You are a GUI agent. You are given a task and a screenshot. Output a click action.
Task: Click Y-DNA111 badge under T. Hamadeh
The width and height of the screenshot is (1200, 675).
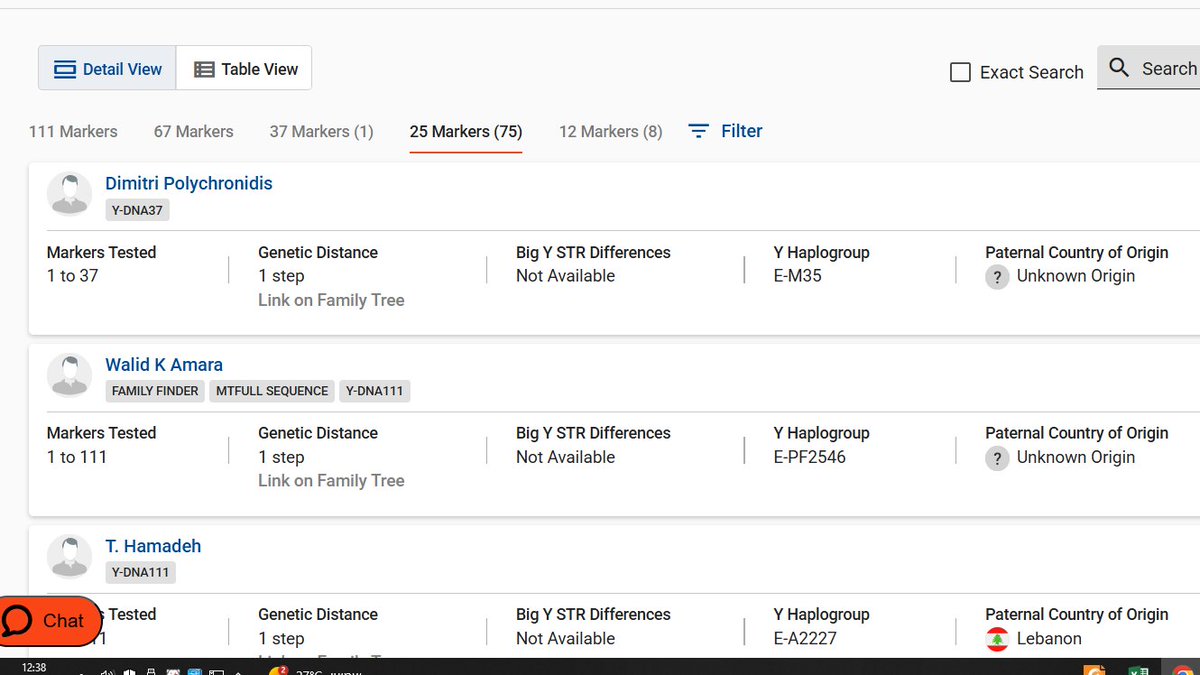[141, 572]
